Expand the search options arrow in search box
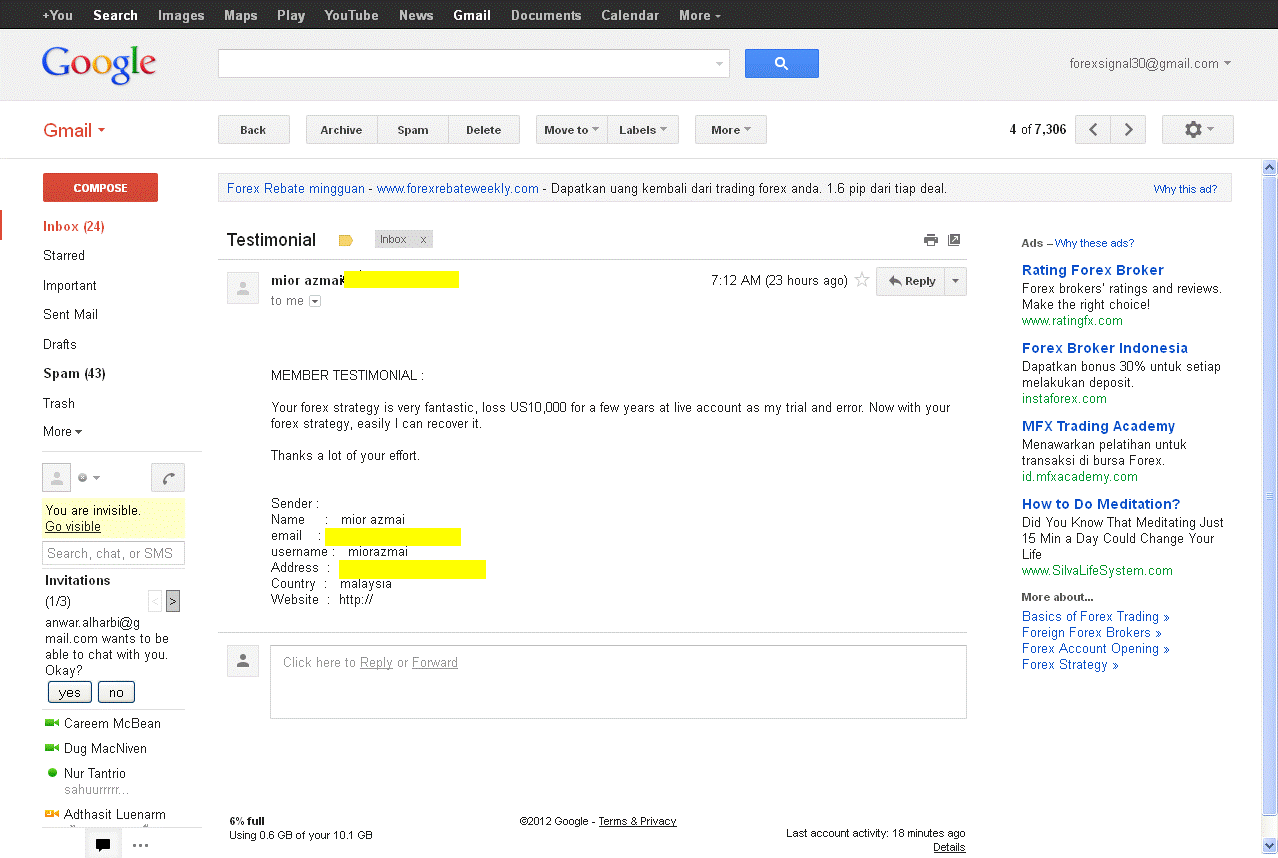 tap(719, 64)
